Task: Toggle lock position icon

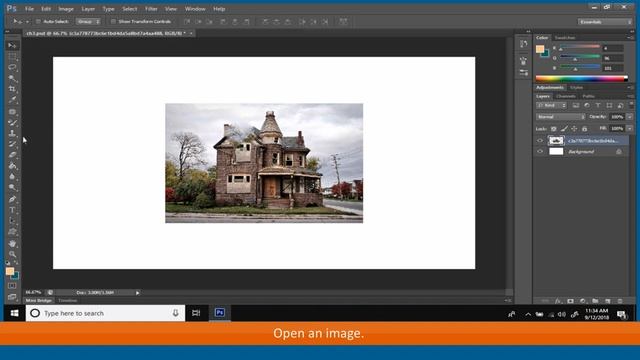Action: (x=574, y=129)
